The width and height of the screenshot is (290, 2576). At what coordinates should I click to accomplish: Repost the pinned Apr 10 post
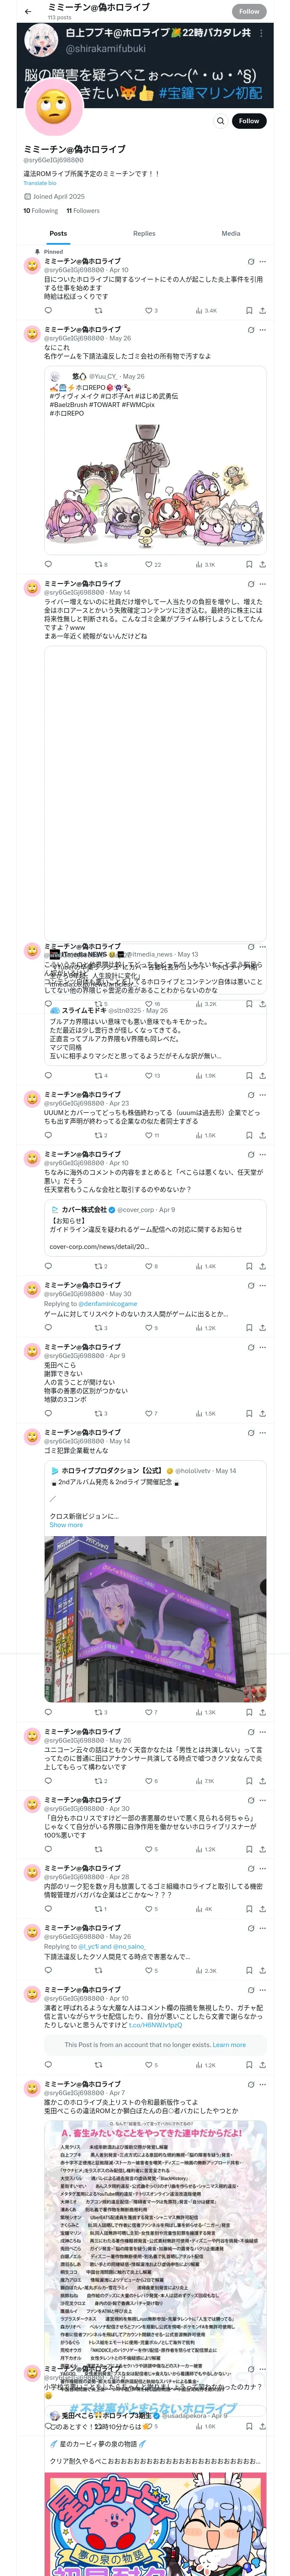point(97,311)
